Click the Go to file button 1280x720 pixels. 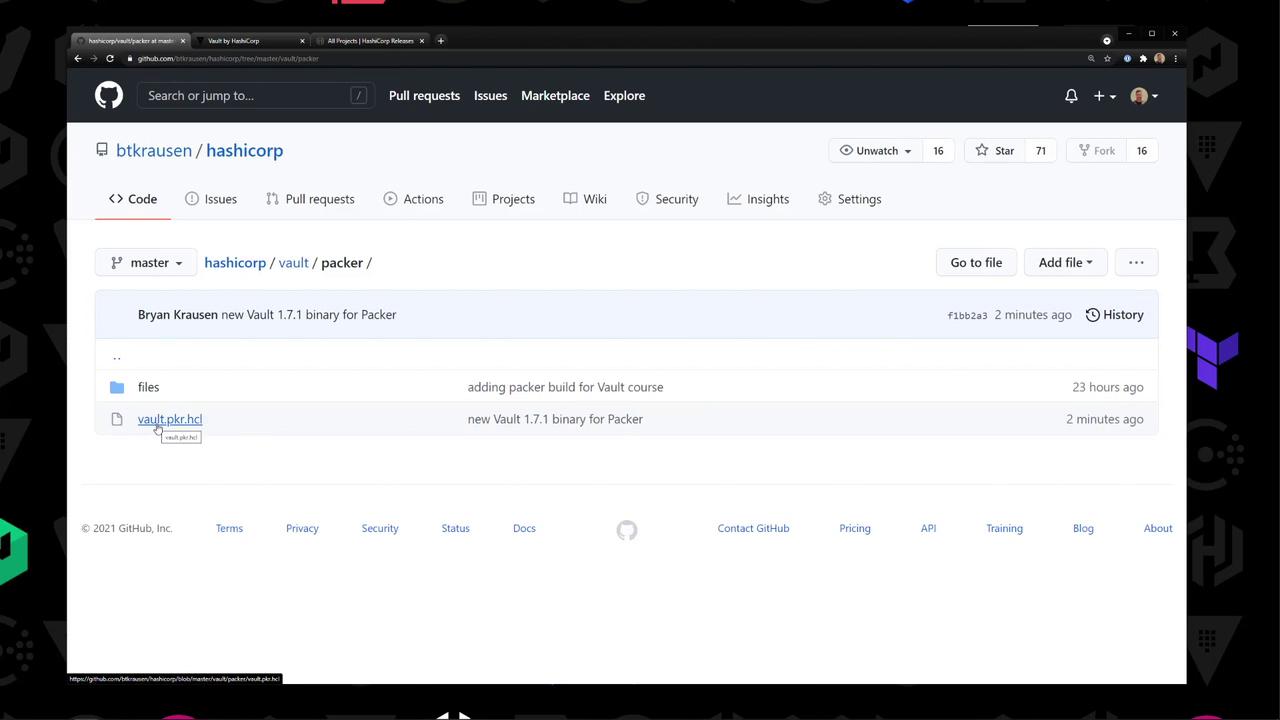point(976,263)
